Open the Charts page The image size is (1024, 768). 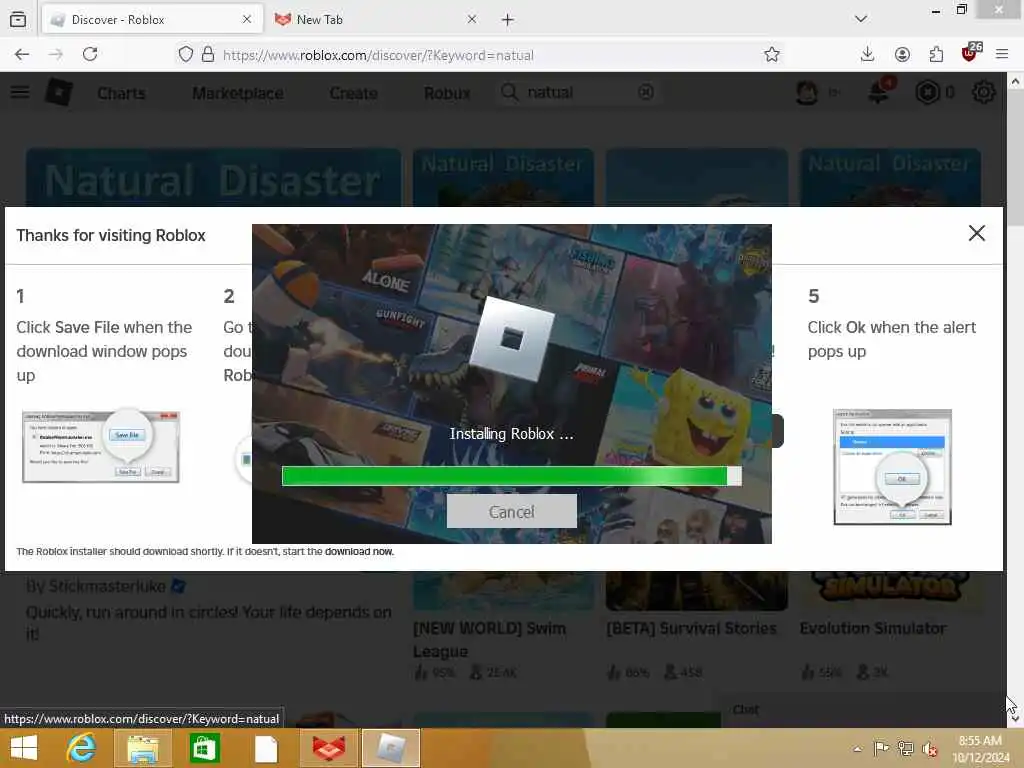pyautogui.click(x=121, y=93)
